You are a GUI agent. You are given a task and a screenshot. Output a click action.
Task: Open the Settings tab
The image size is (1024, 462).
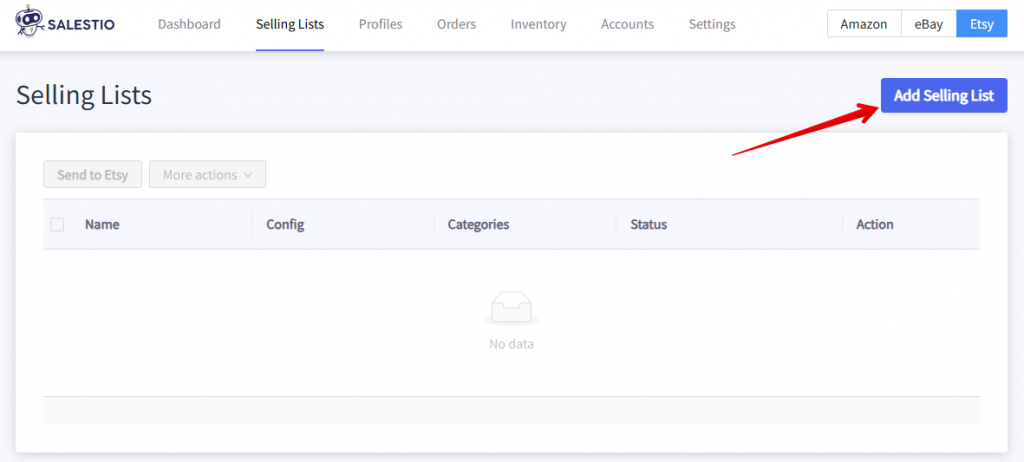click(x=711, y=24)
